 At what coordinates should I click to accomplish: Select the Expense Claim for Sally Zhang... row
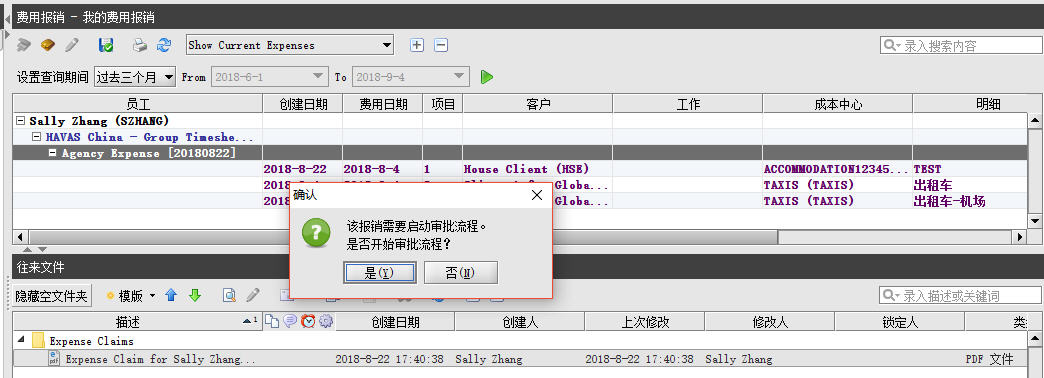[521, 359]
